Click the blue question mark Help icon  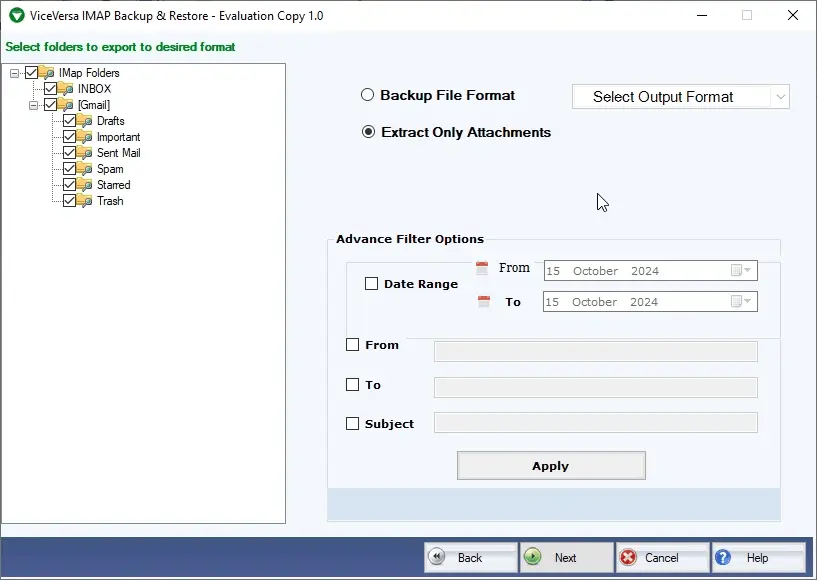(x=723, y=557)
